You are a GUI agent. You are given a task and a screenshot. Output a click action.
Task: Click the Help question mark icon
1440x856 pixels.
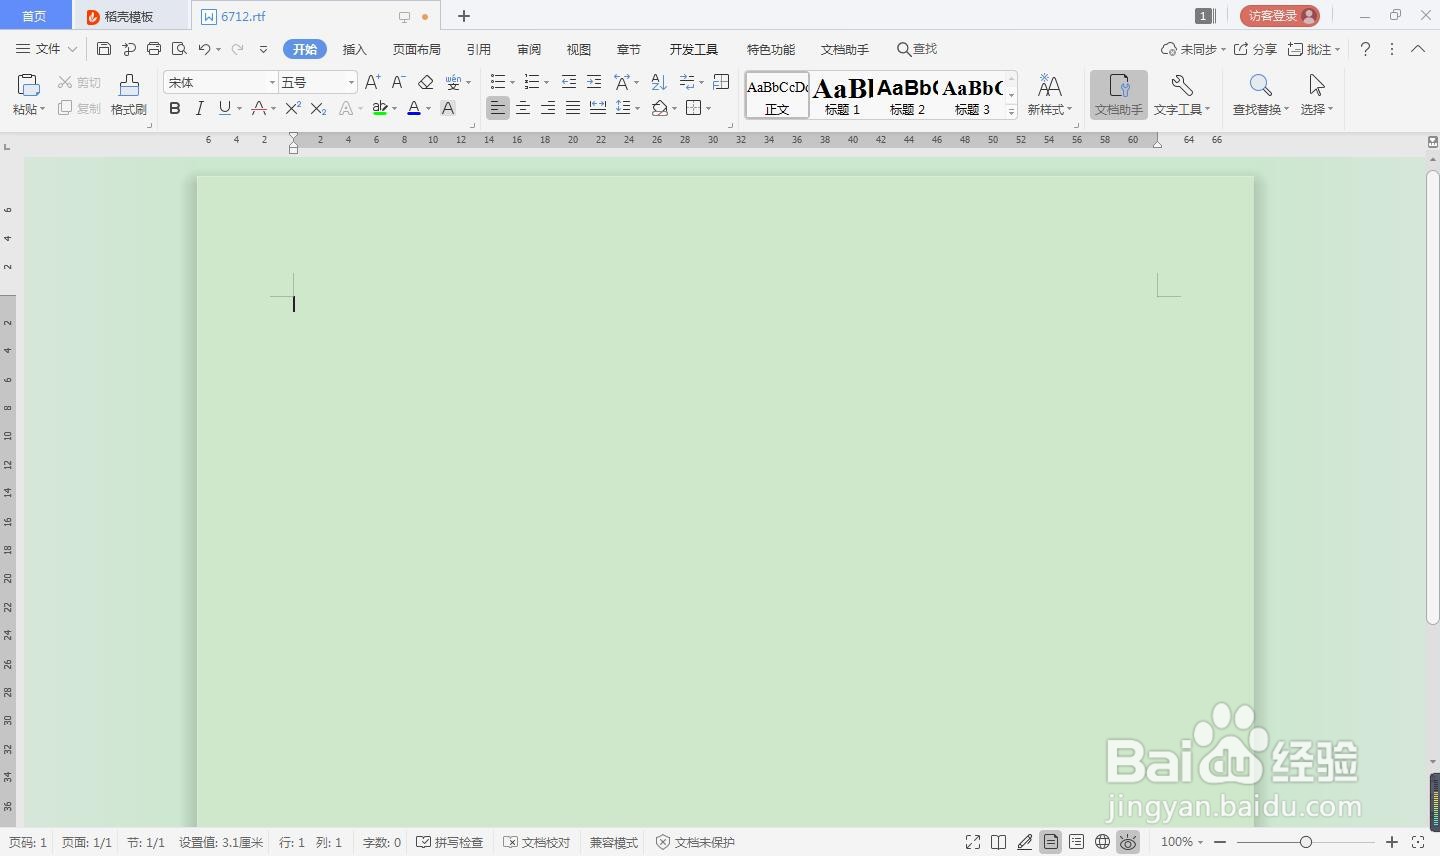(1365, 49)
